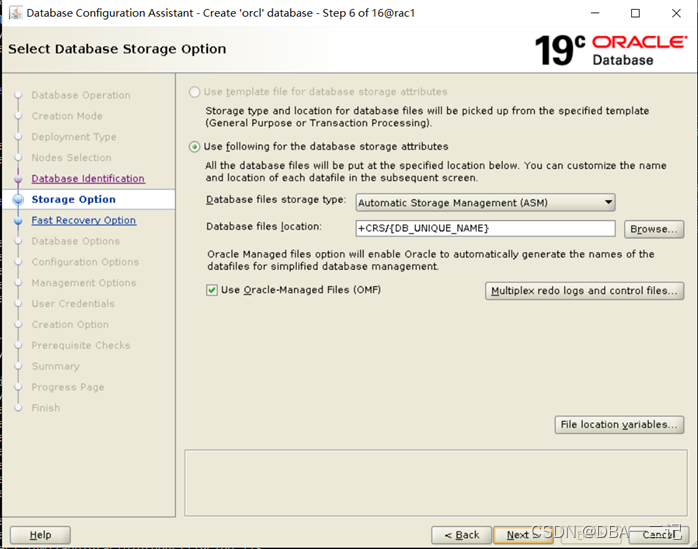Click the Prerequisite Checks step

[x=81, y=346]
